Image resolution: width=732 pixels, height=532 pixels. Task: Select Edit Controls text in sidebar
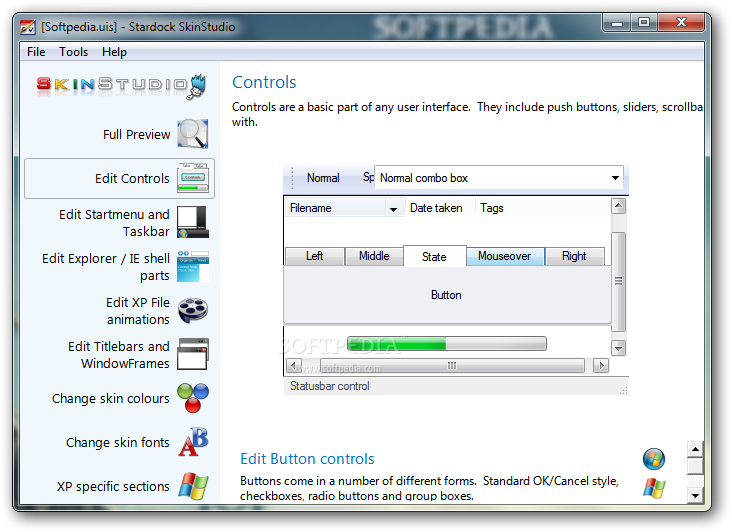pyautogui.click(x=132, y=178)
